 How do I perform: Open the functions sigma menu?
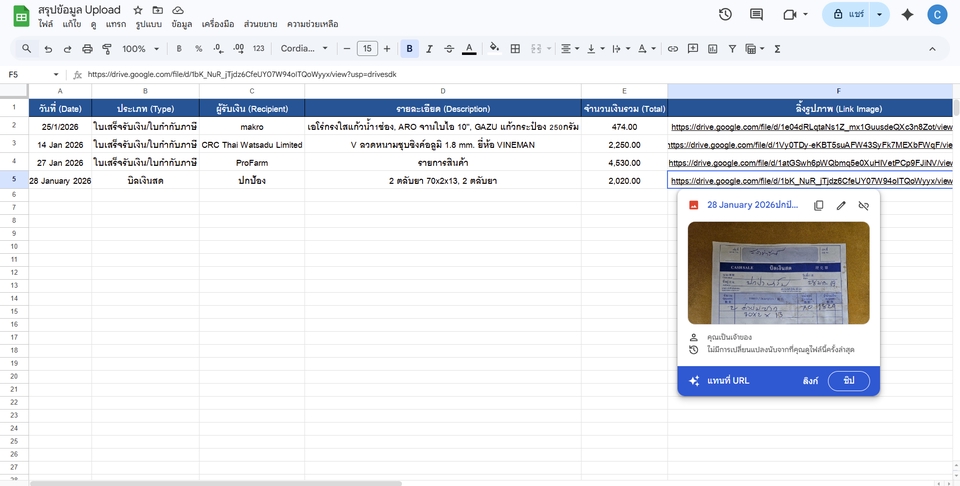click(x=777, y=49)
